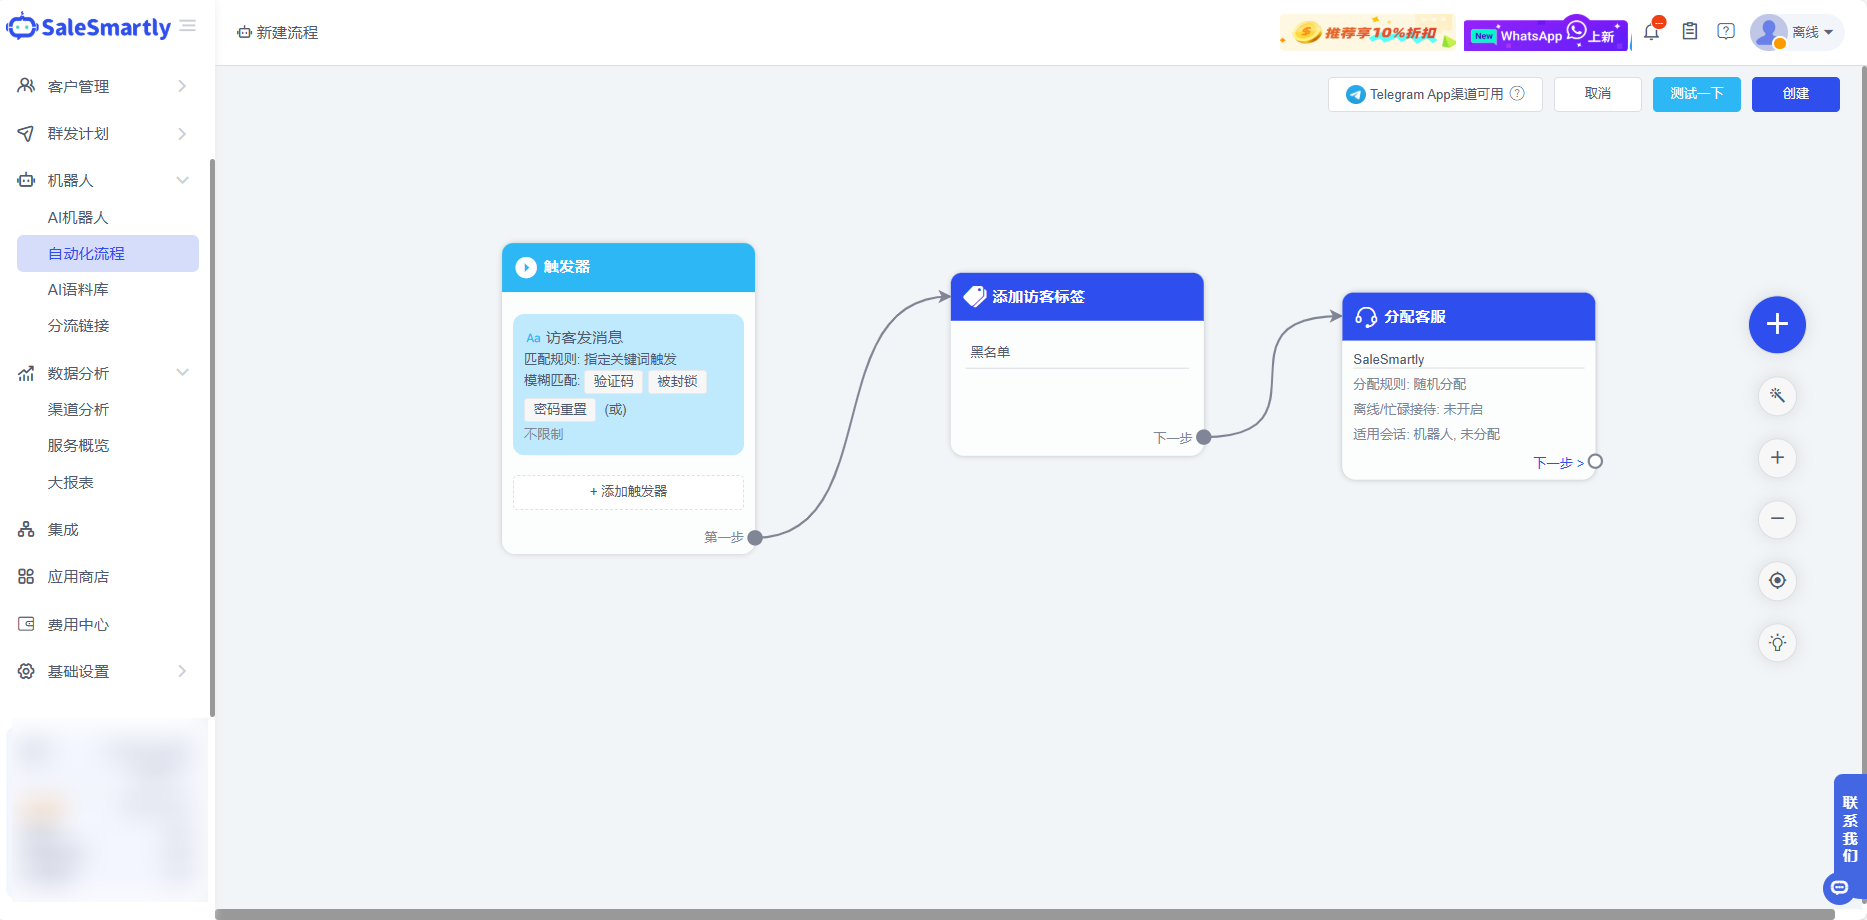Select the AI机器人 menu item
Image resolution: width=1867 pixels, height=920 pixels.
[78, 217]
